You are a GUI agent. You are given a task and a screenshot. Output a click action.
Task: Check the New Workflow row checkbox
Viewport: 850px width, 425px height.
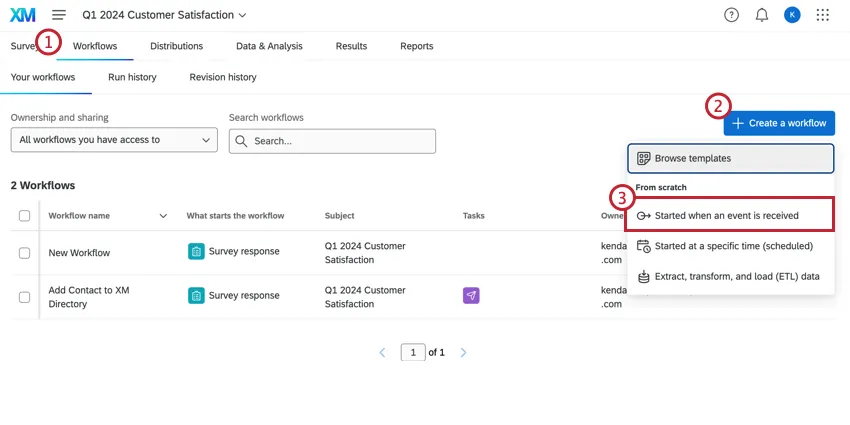click(24, 253)
